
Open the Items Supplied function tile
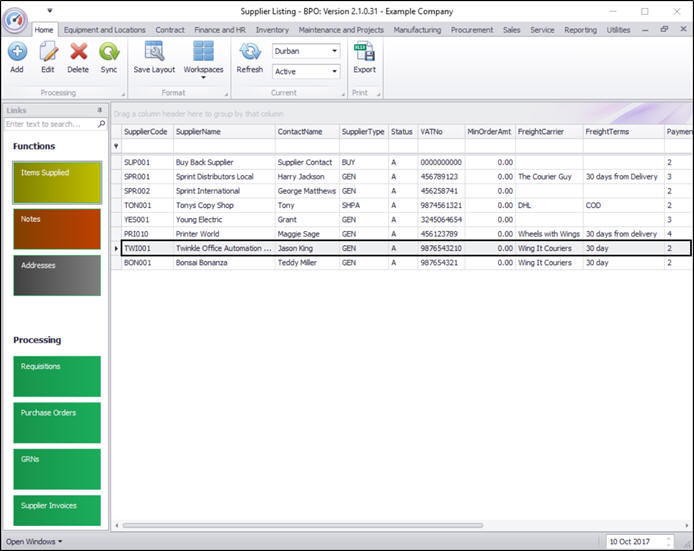tap(57, 182)
